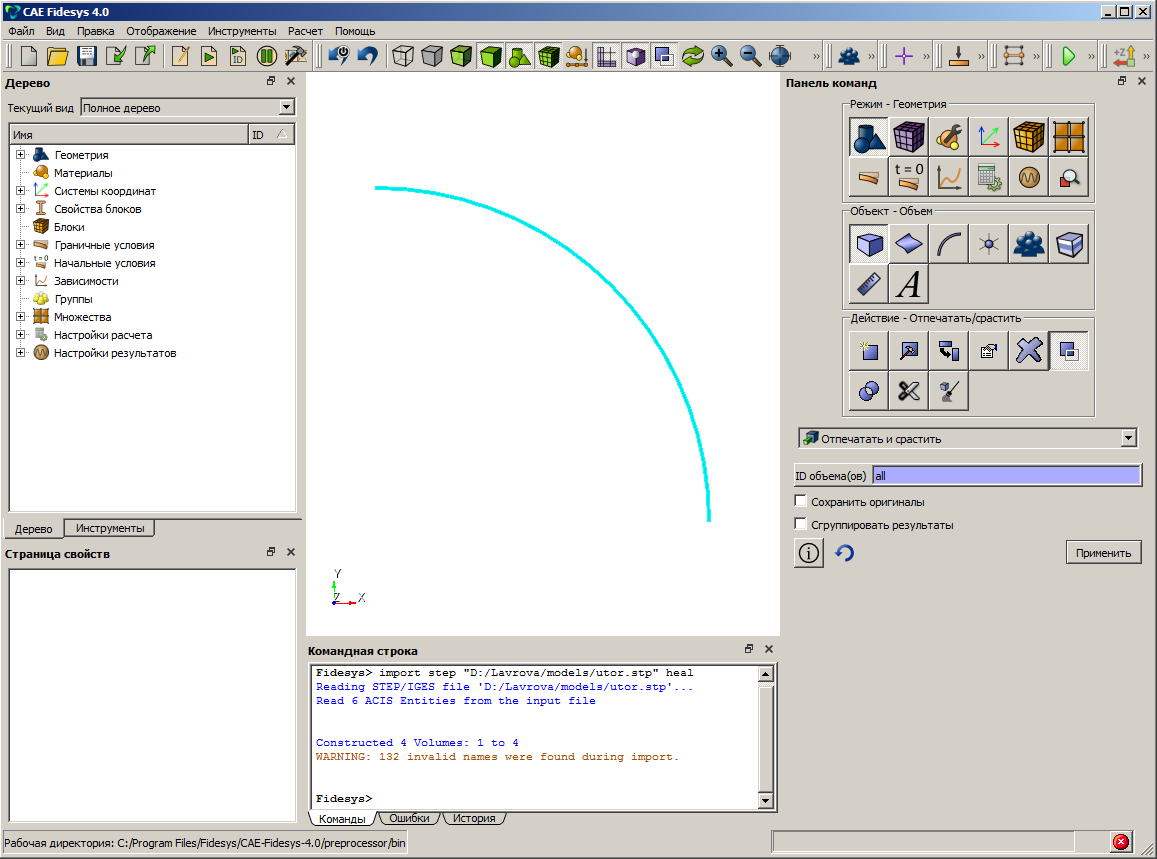Zoom out with the magnifier minus icon
Screen dimensions: 1157x859
tap(750, 56)
